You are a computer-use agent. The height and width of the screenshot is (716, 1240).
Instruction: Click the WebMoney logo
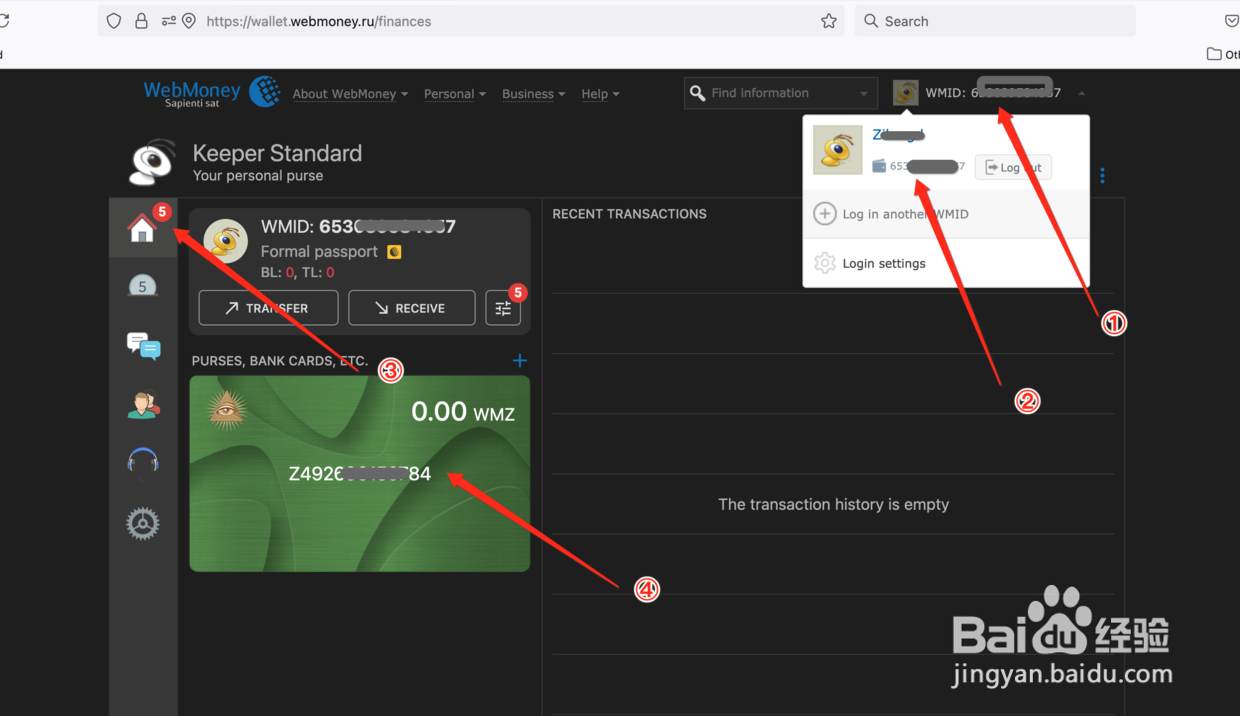[212, 92]
